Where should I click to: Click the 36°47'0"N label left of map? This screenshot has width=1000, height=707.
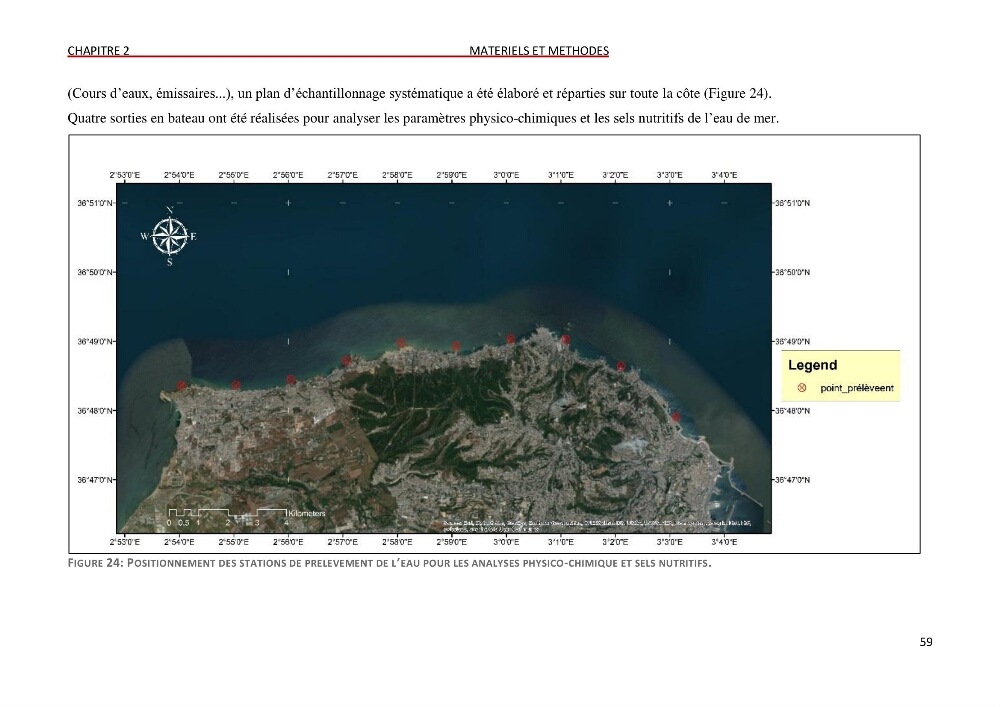95,479
